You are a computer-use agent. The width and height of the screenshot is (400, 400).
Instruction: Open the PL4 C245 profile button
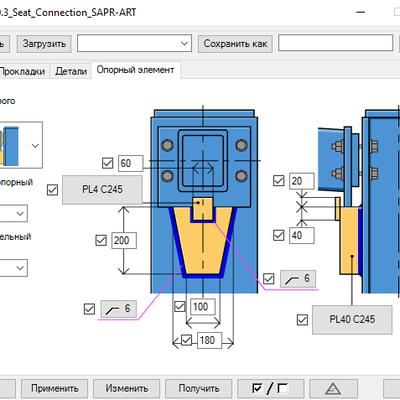click(102, 190)
